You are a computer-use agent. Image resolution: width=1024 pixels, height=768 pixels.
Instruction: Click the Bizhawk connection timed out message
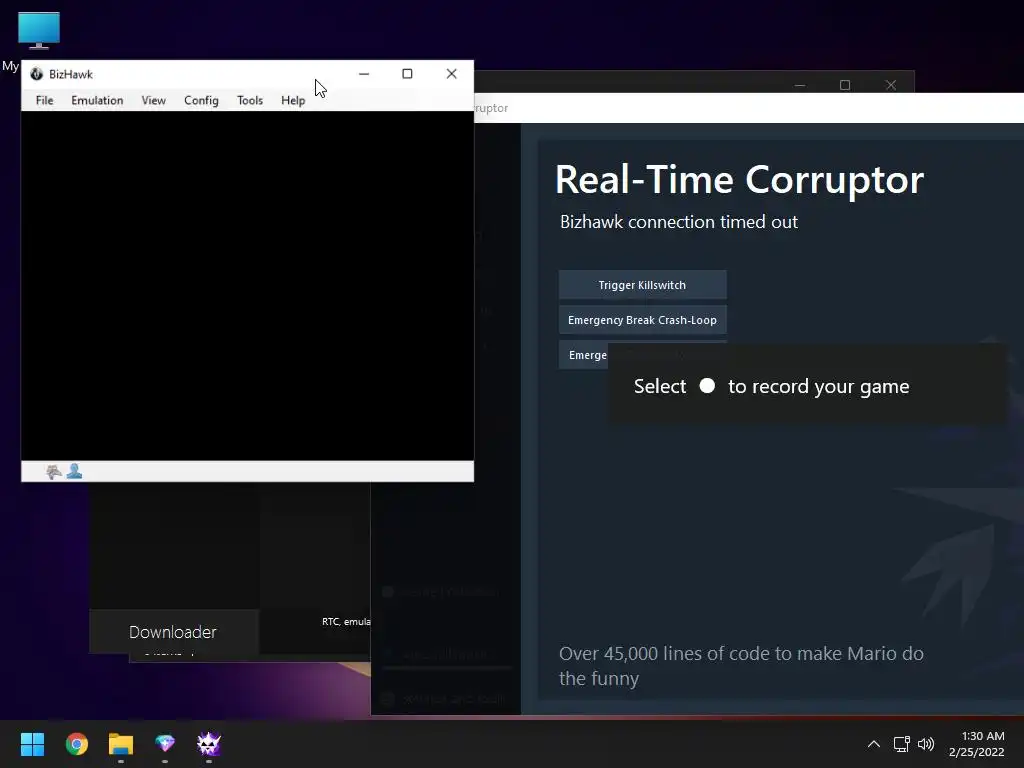(679, 222)
